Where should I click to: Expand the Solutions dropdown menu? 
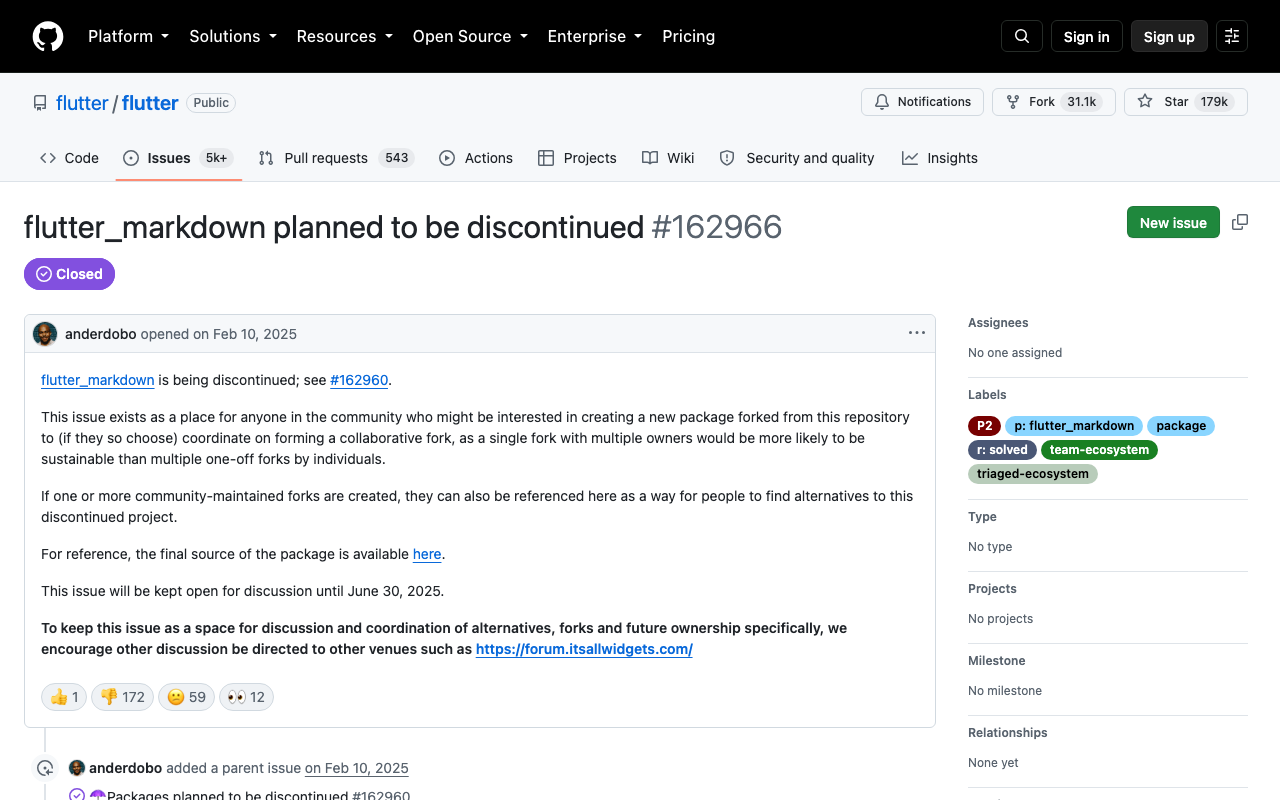(232, 36)
